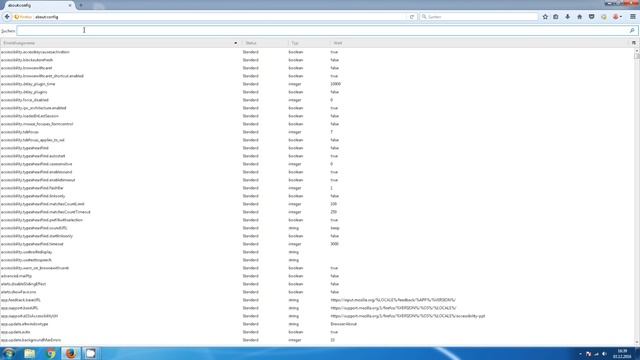Go back with the back arrow button
This screenshot has height=360, width=640.
pyautogui.click(x=7, y=17)
